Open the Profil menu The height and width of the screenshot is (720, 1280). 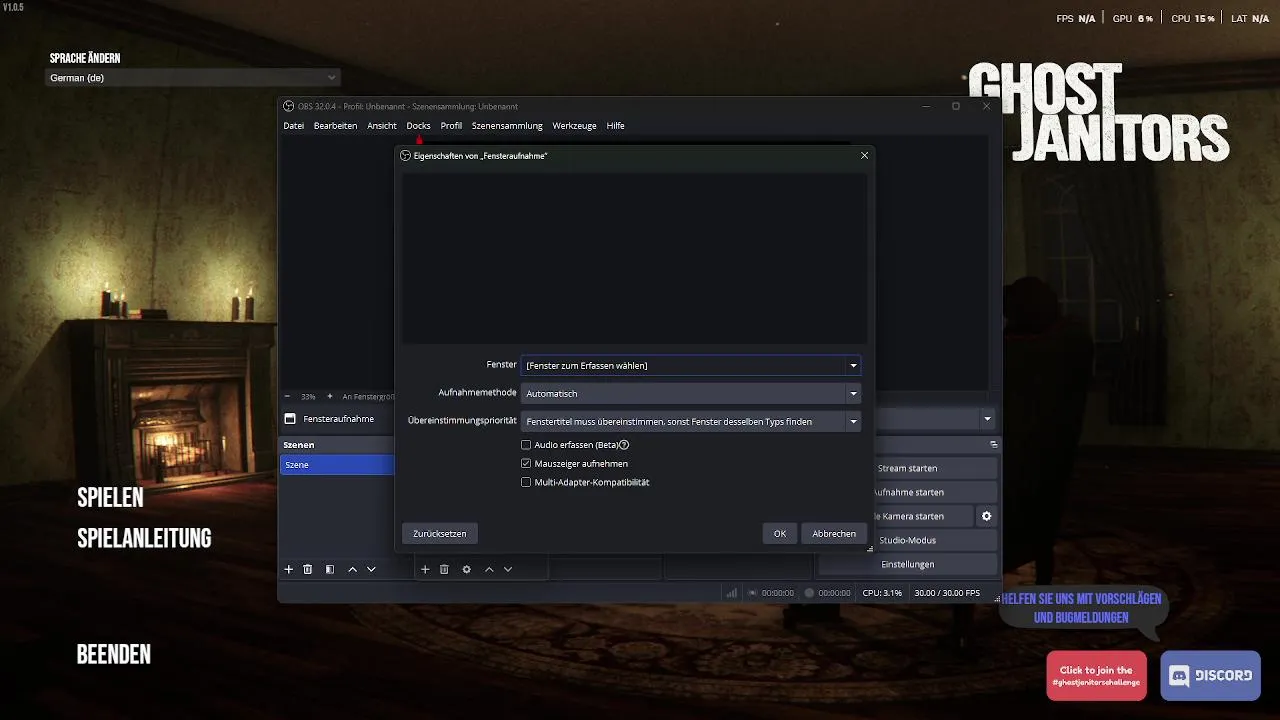(451, 126)
